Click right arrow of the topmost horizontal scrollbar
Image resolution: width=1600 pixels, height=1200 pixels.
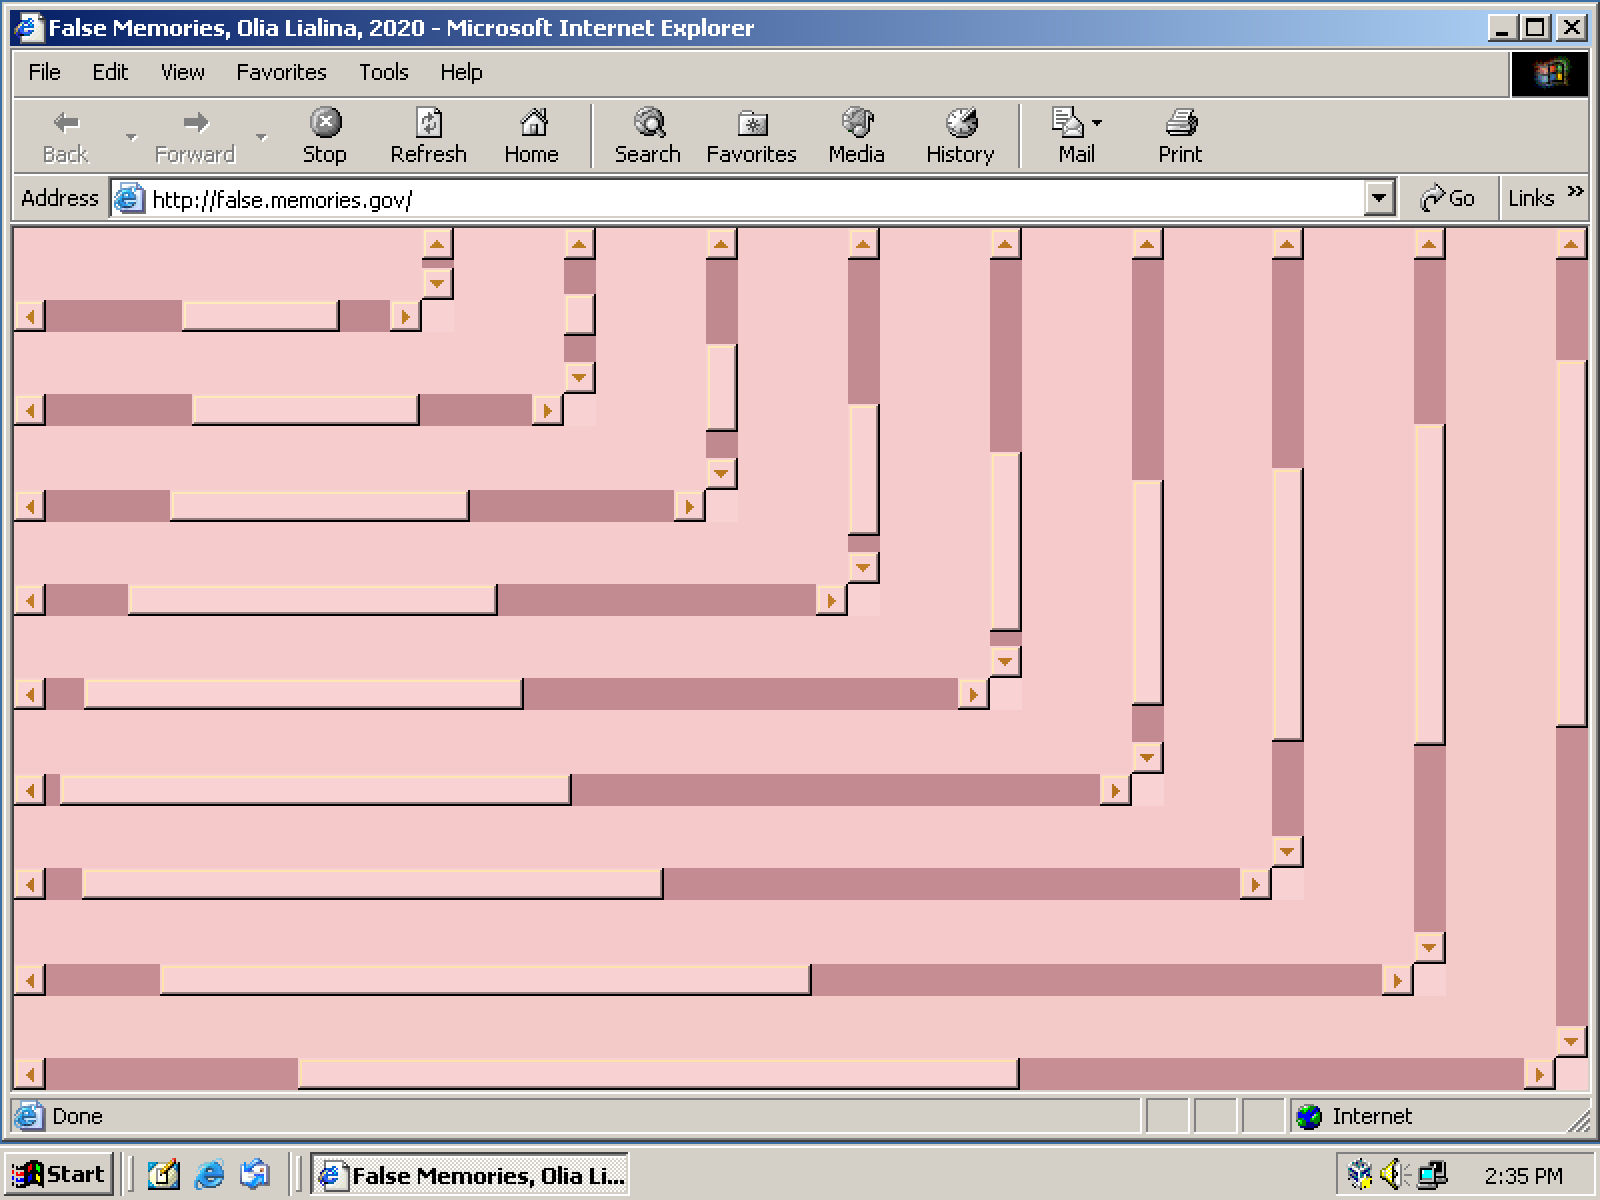405,316
